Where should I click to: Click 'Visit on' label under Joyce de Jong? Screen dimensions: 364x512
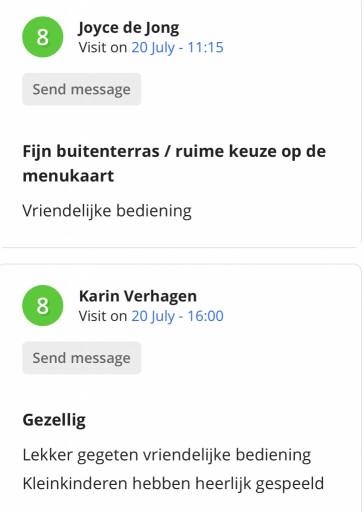(x=103, y=47)
